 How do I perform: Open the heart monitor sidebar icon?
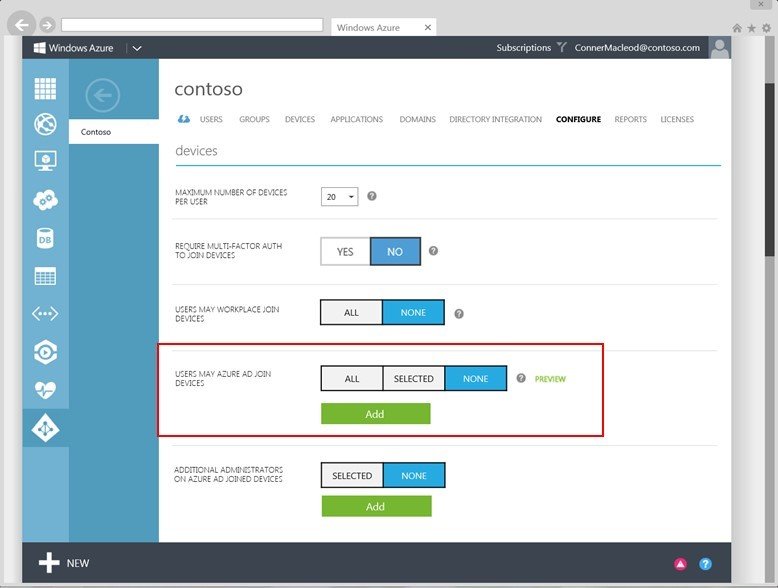tap(45, 390)
